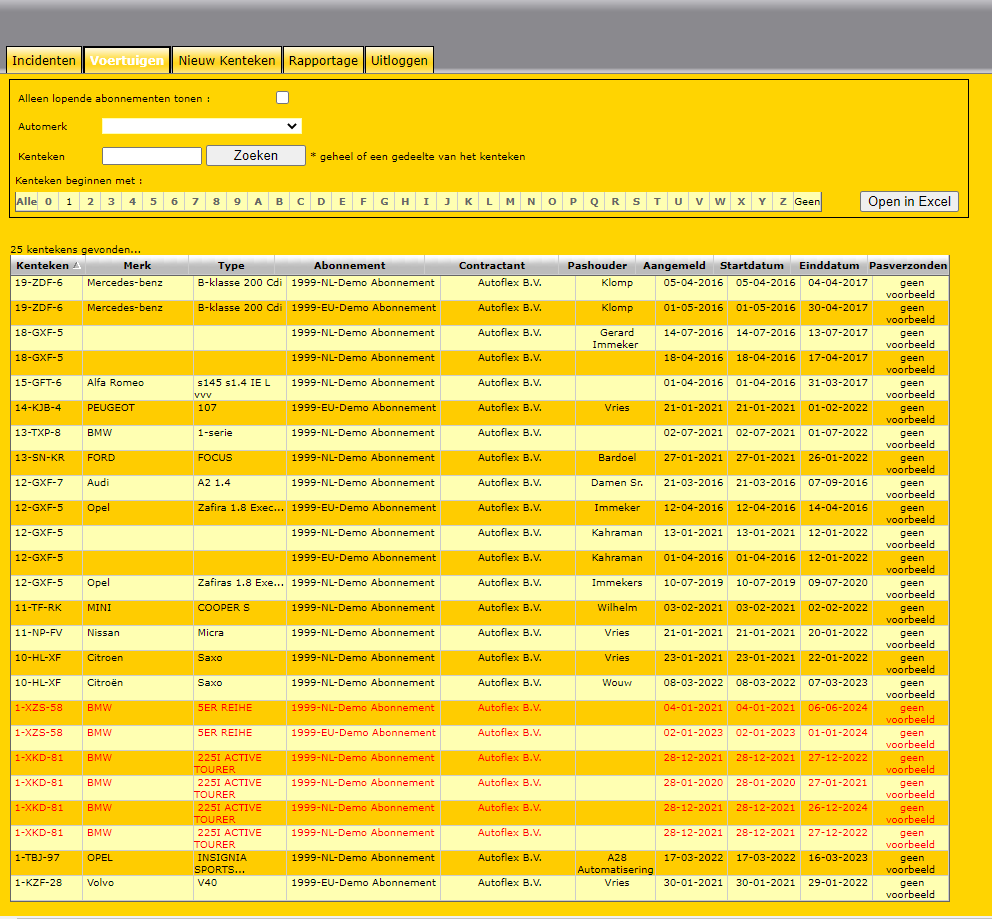992x919 pixels.
Task: Select license plate 15-GFT-6 Alfa Romeo row
Action: (39, 383)
